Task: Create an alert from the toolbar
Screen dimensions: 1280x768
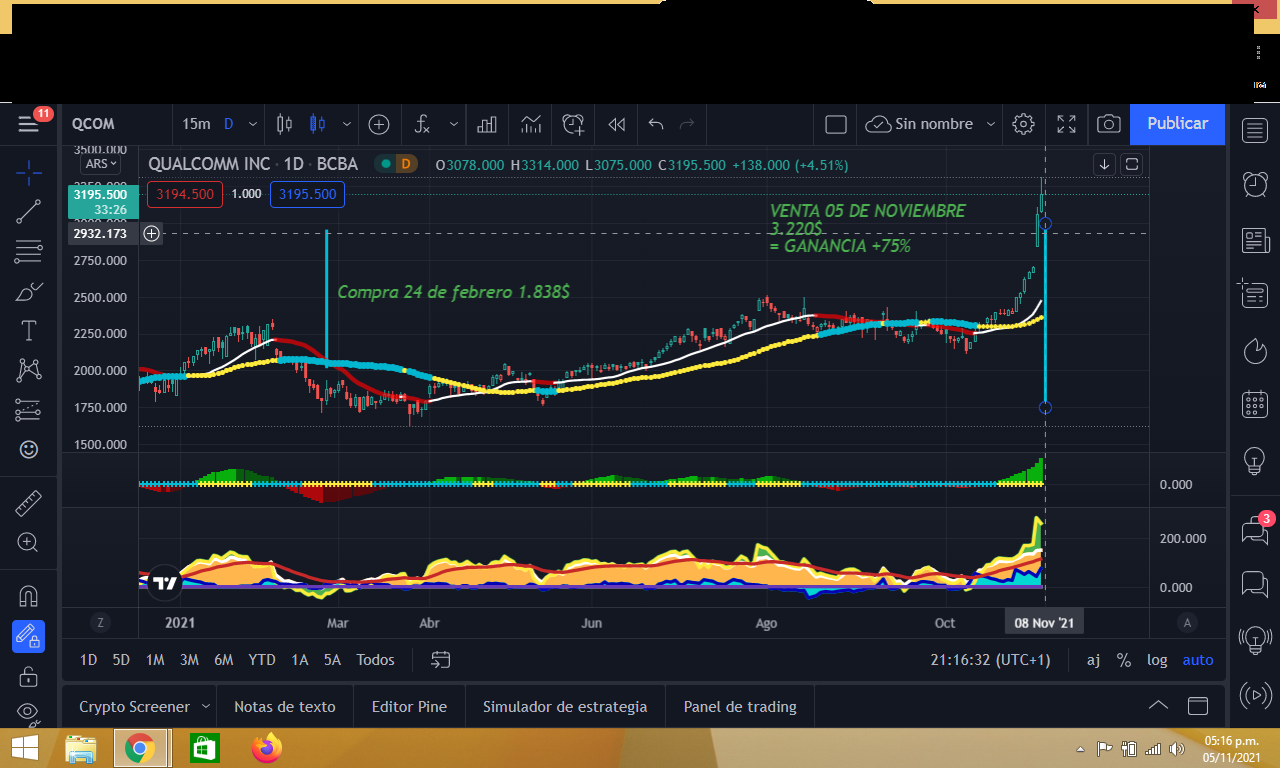Action: 573,124
